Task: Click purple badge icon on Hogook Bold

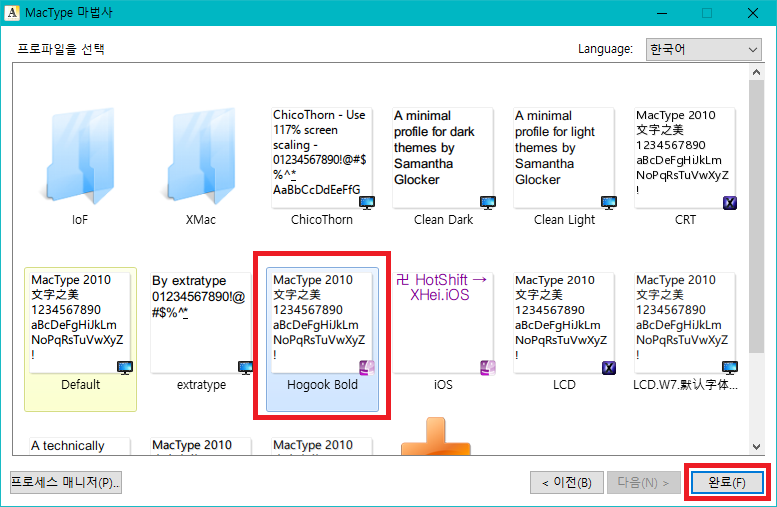Action: (367, 367)
